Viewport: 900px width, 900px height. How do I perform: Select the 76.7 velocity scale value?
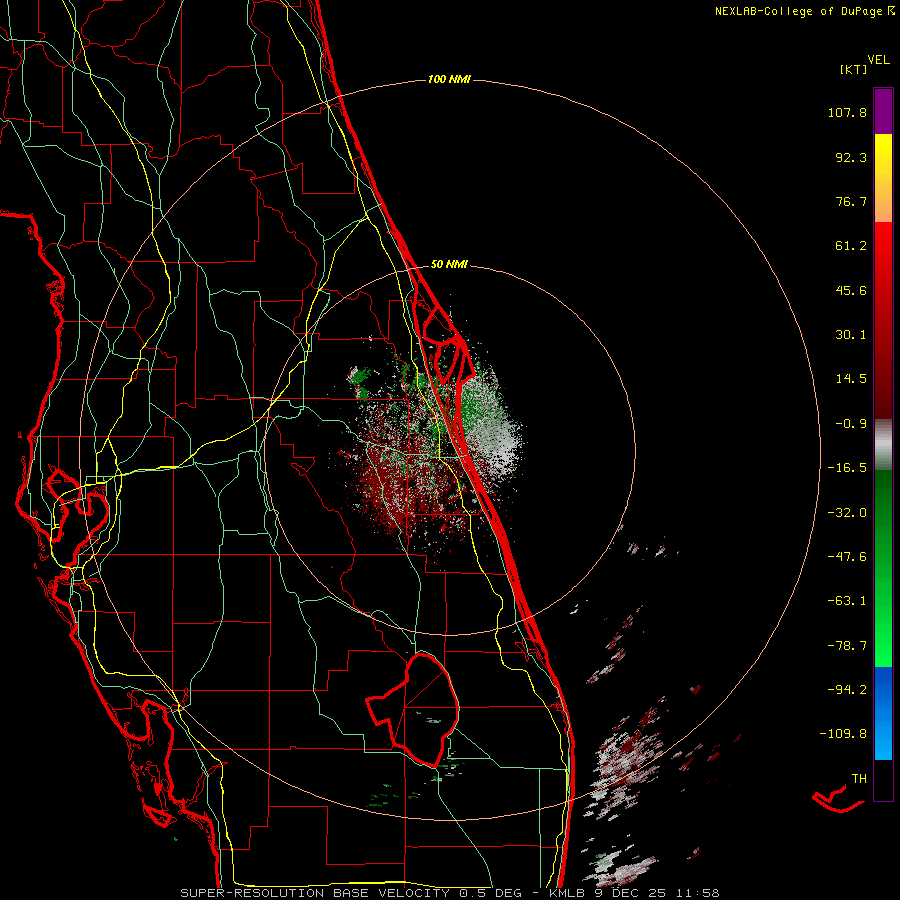click(x=851, y=201)
